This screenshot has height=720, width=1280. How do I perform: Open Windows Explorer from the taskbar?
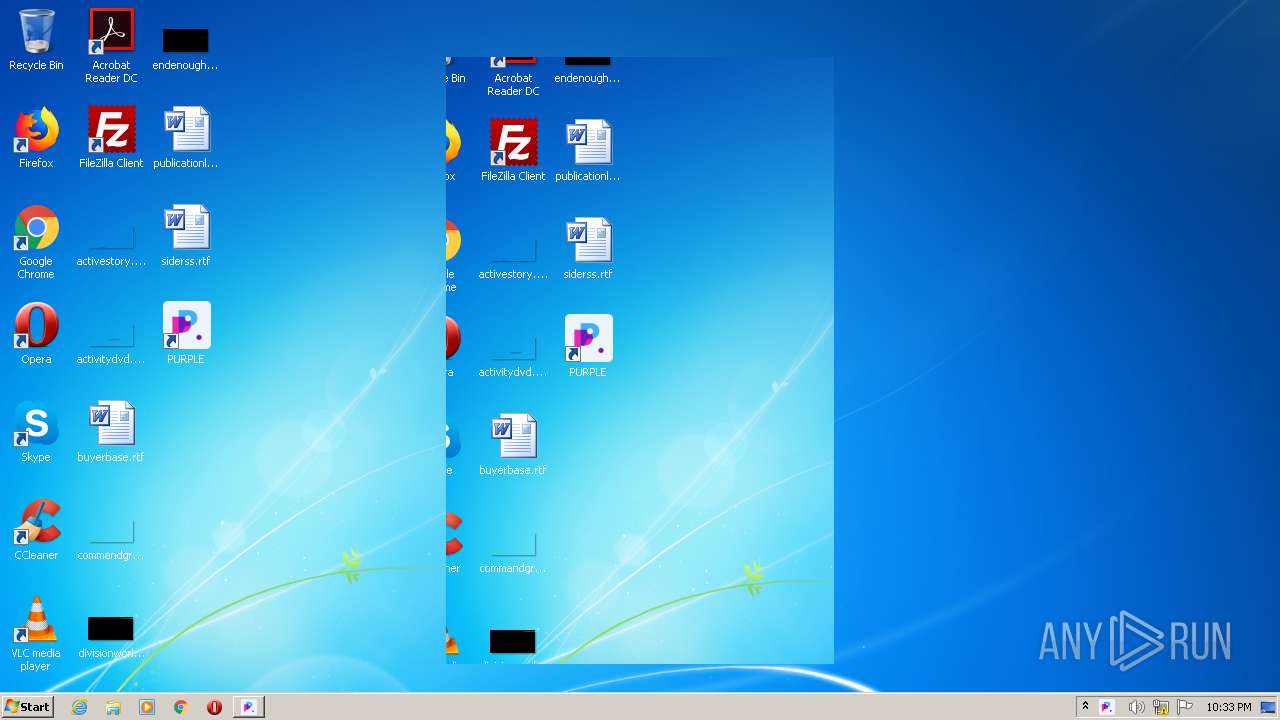pos(113,707)
